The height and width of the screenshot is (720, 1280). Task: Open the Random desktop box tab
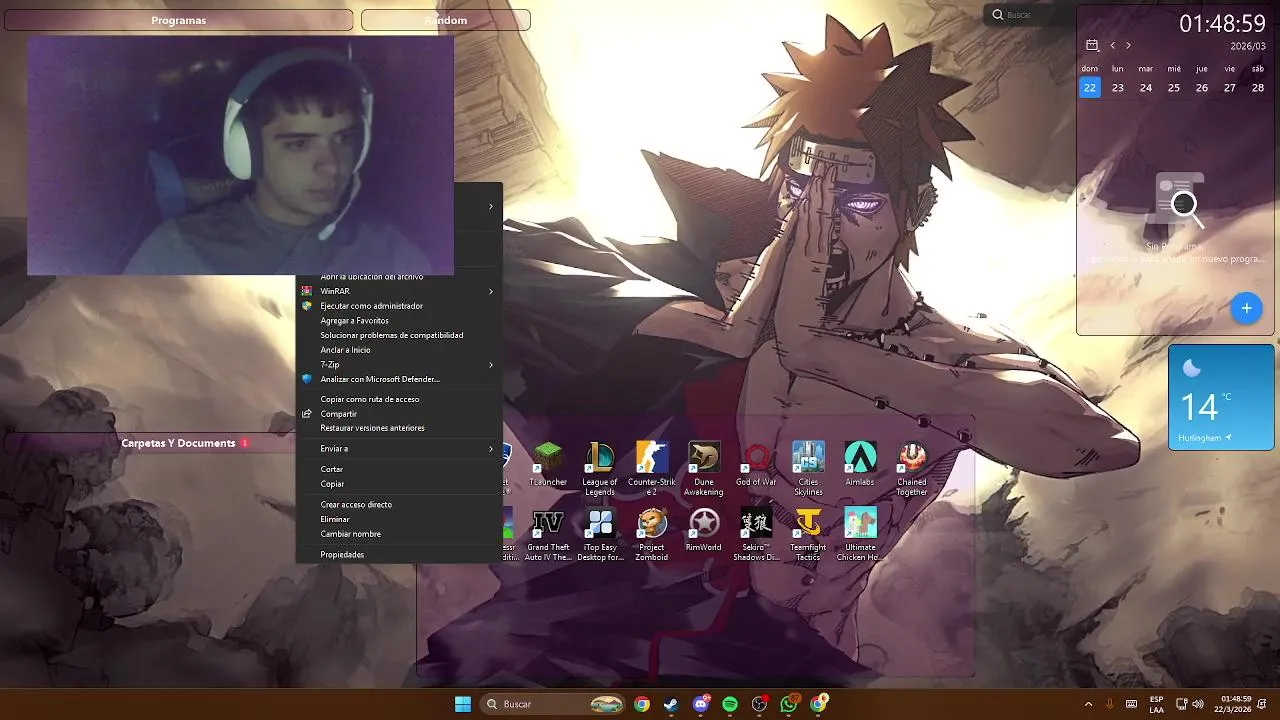tap(446, 20)
